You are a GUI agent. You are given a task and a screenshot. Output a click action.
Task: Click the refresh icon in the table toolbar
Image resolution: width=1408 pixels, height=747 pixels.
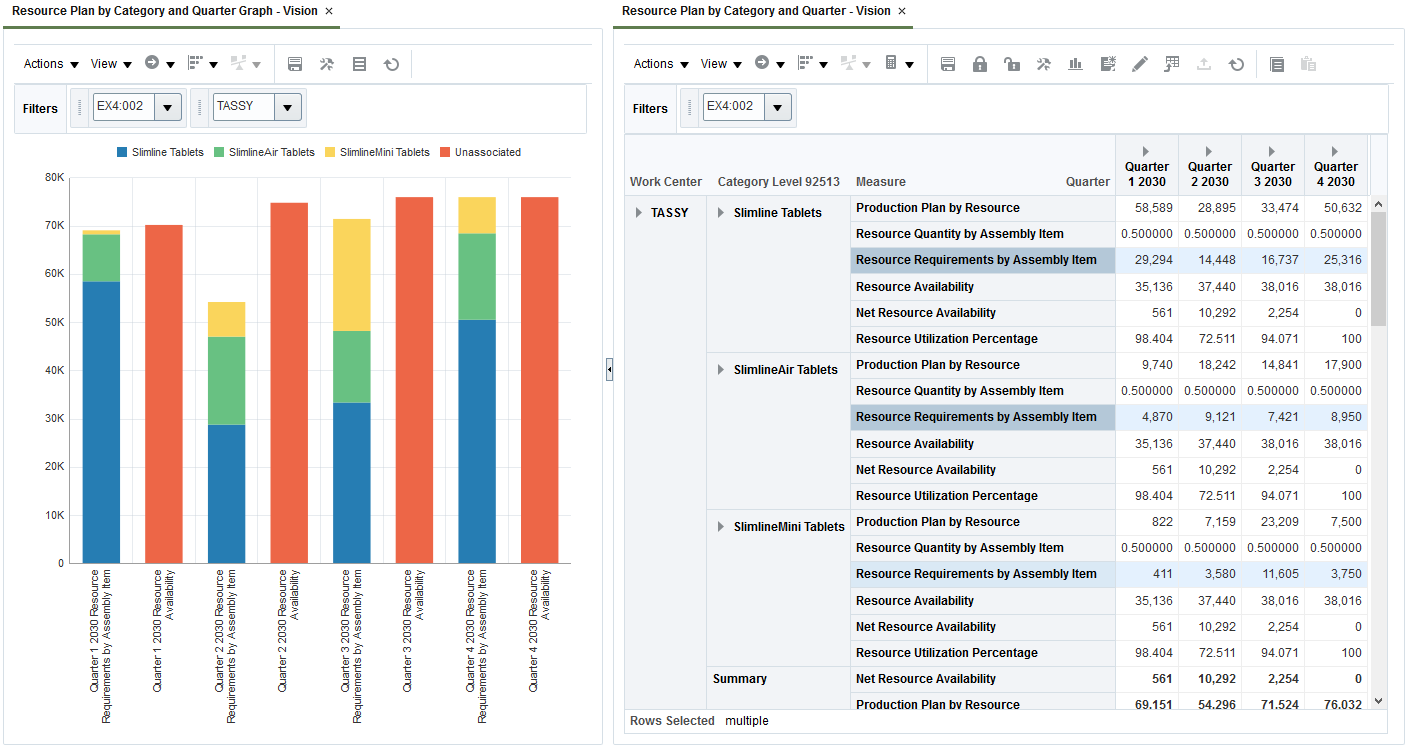(x=1236, y=64)
